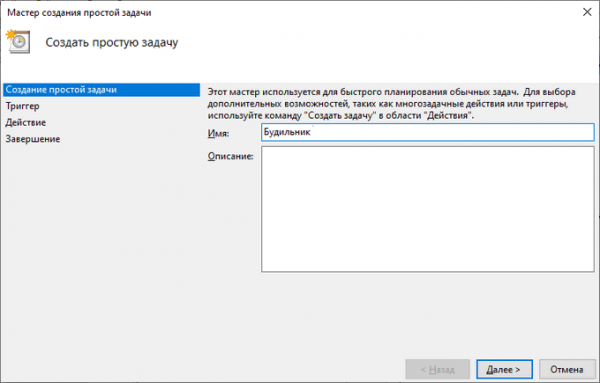Focus the Имя text field
This screenshot has width=600, height=383.
(x=428, y=132)
